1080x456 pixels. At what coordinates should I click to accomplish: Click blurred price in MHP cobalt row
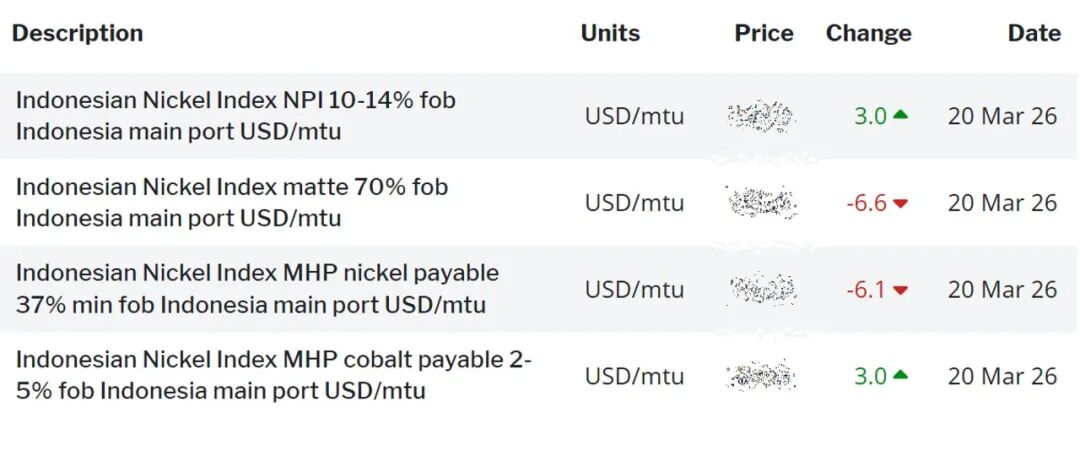pos(762,376)
